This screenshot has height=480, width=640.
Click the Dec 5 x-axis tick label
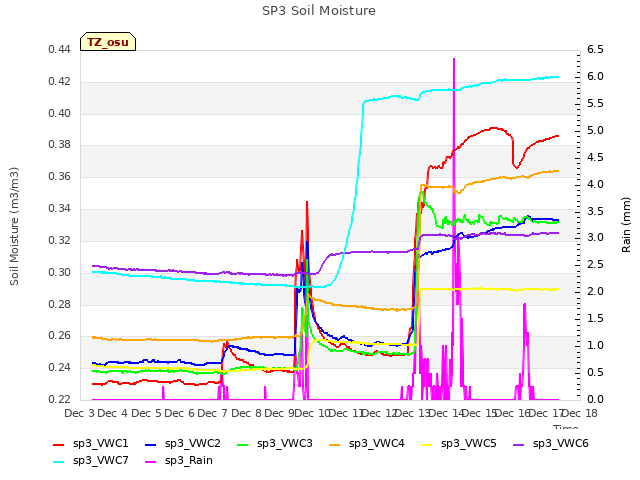[146, 413]
